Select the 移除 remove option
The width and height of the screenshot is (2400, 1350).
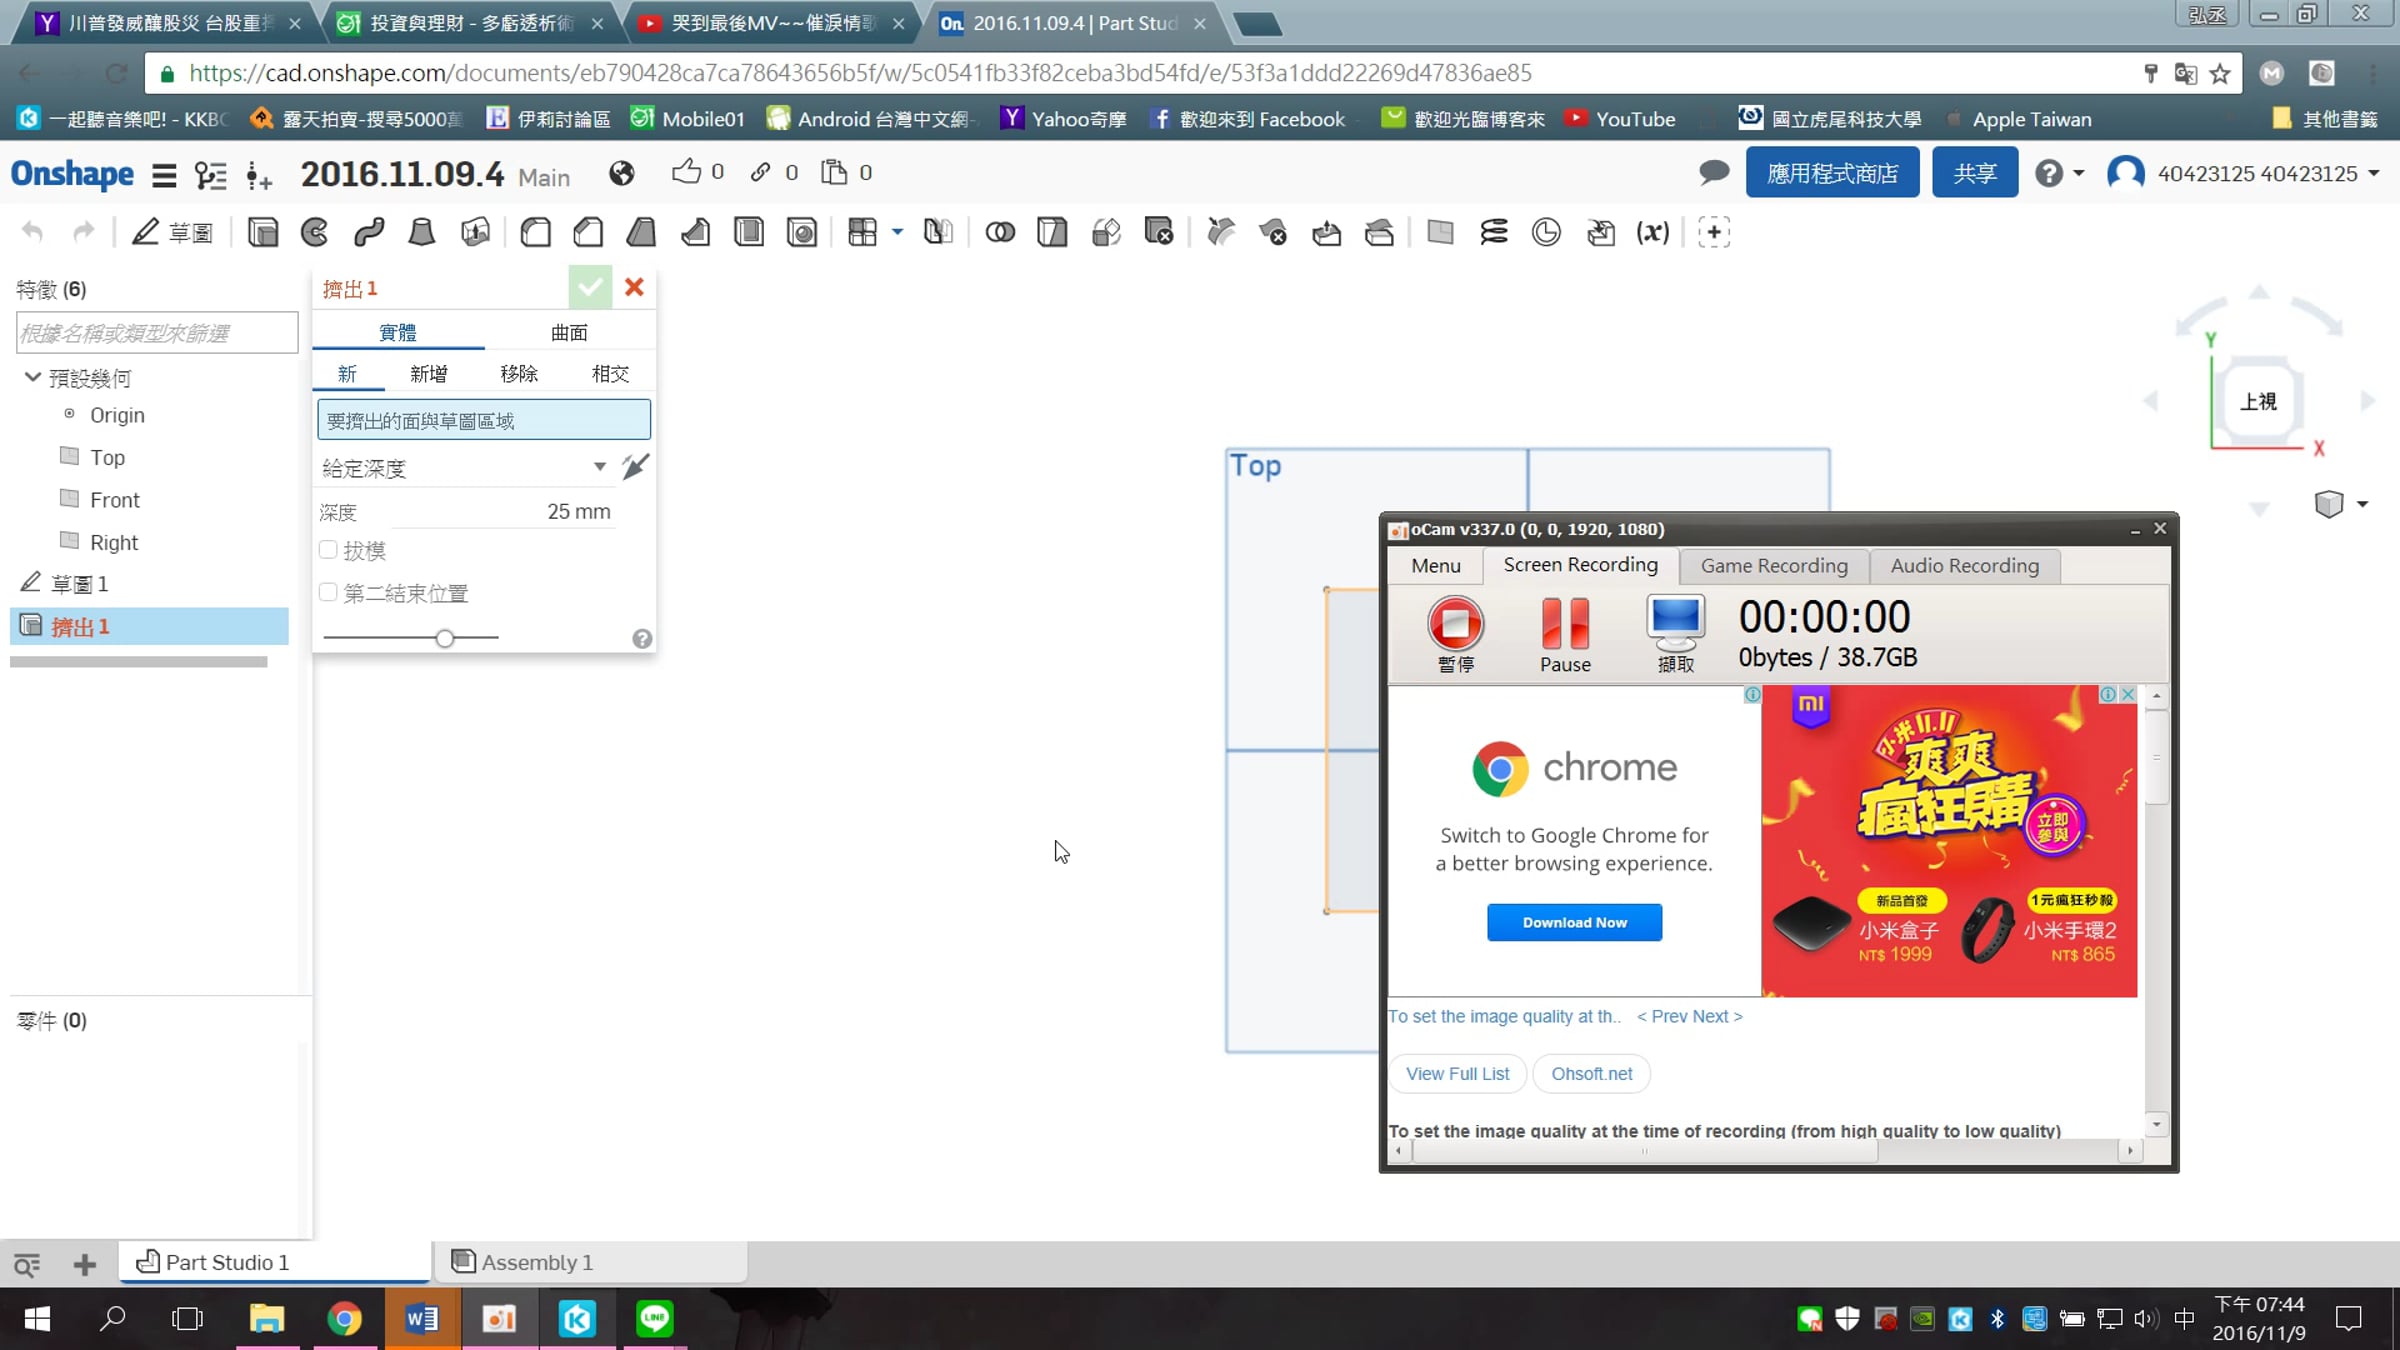[x=519, y=373]
